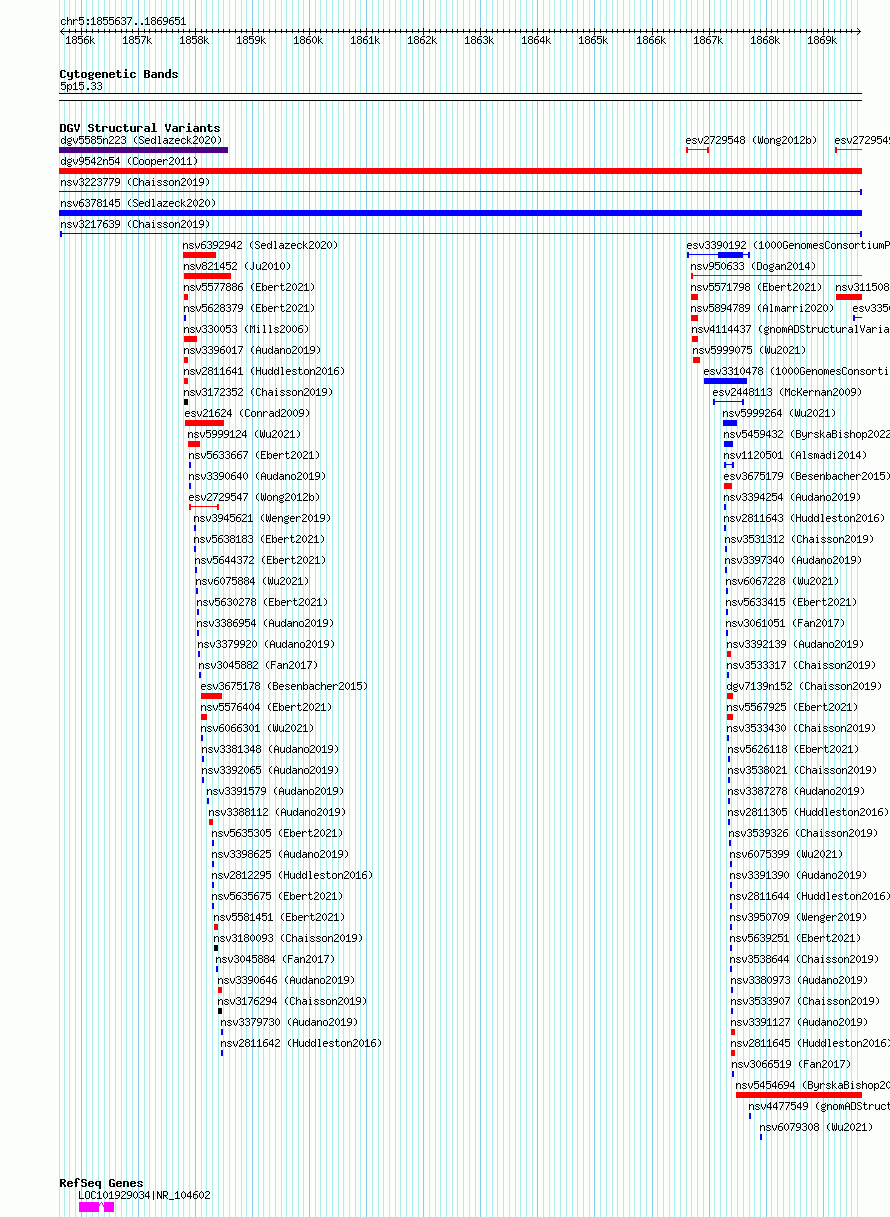
Task: Select the esv3675179 (Besenbacher2015) label
Action: 807,476
